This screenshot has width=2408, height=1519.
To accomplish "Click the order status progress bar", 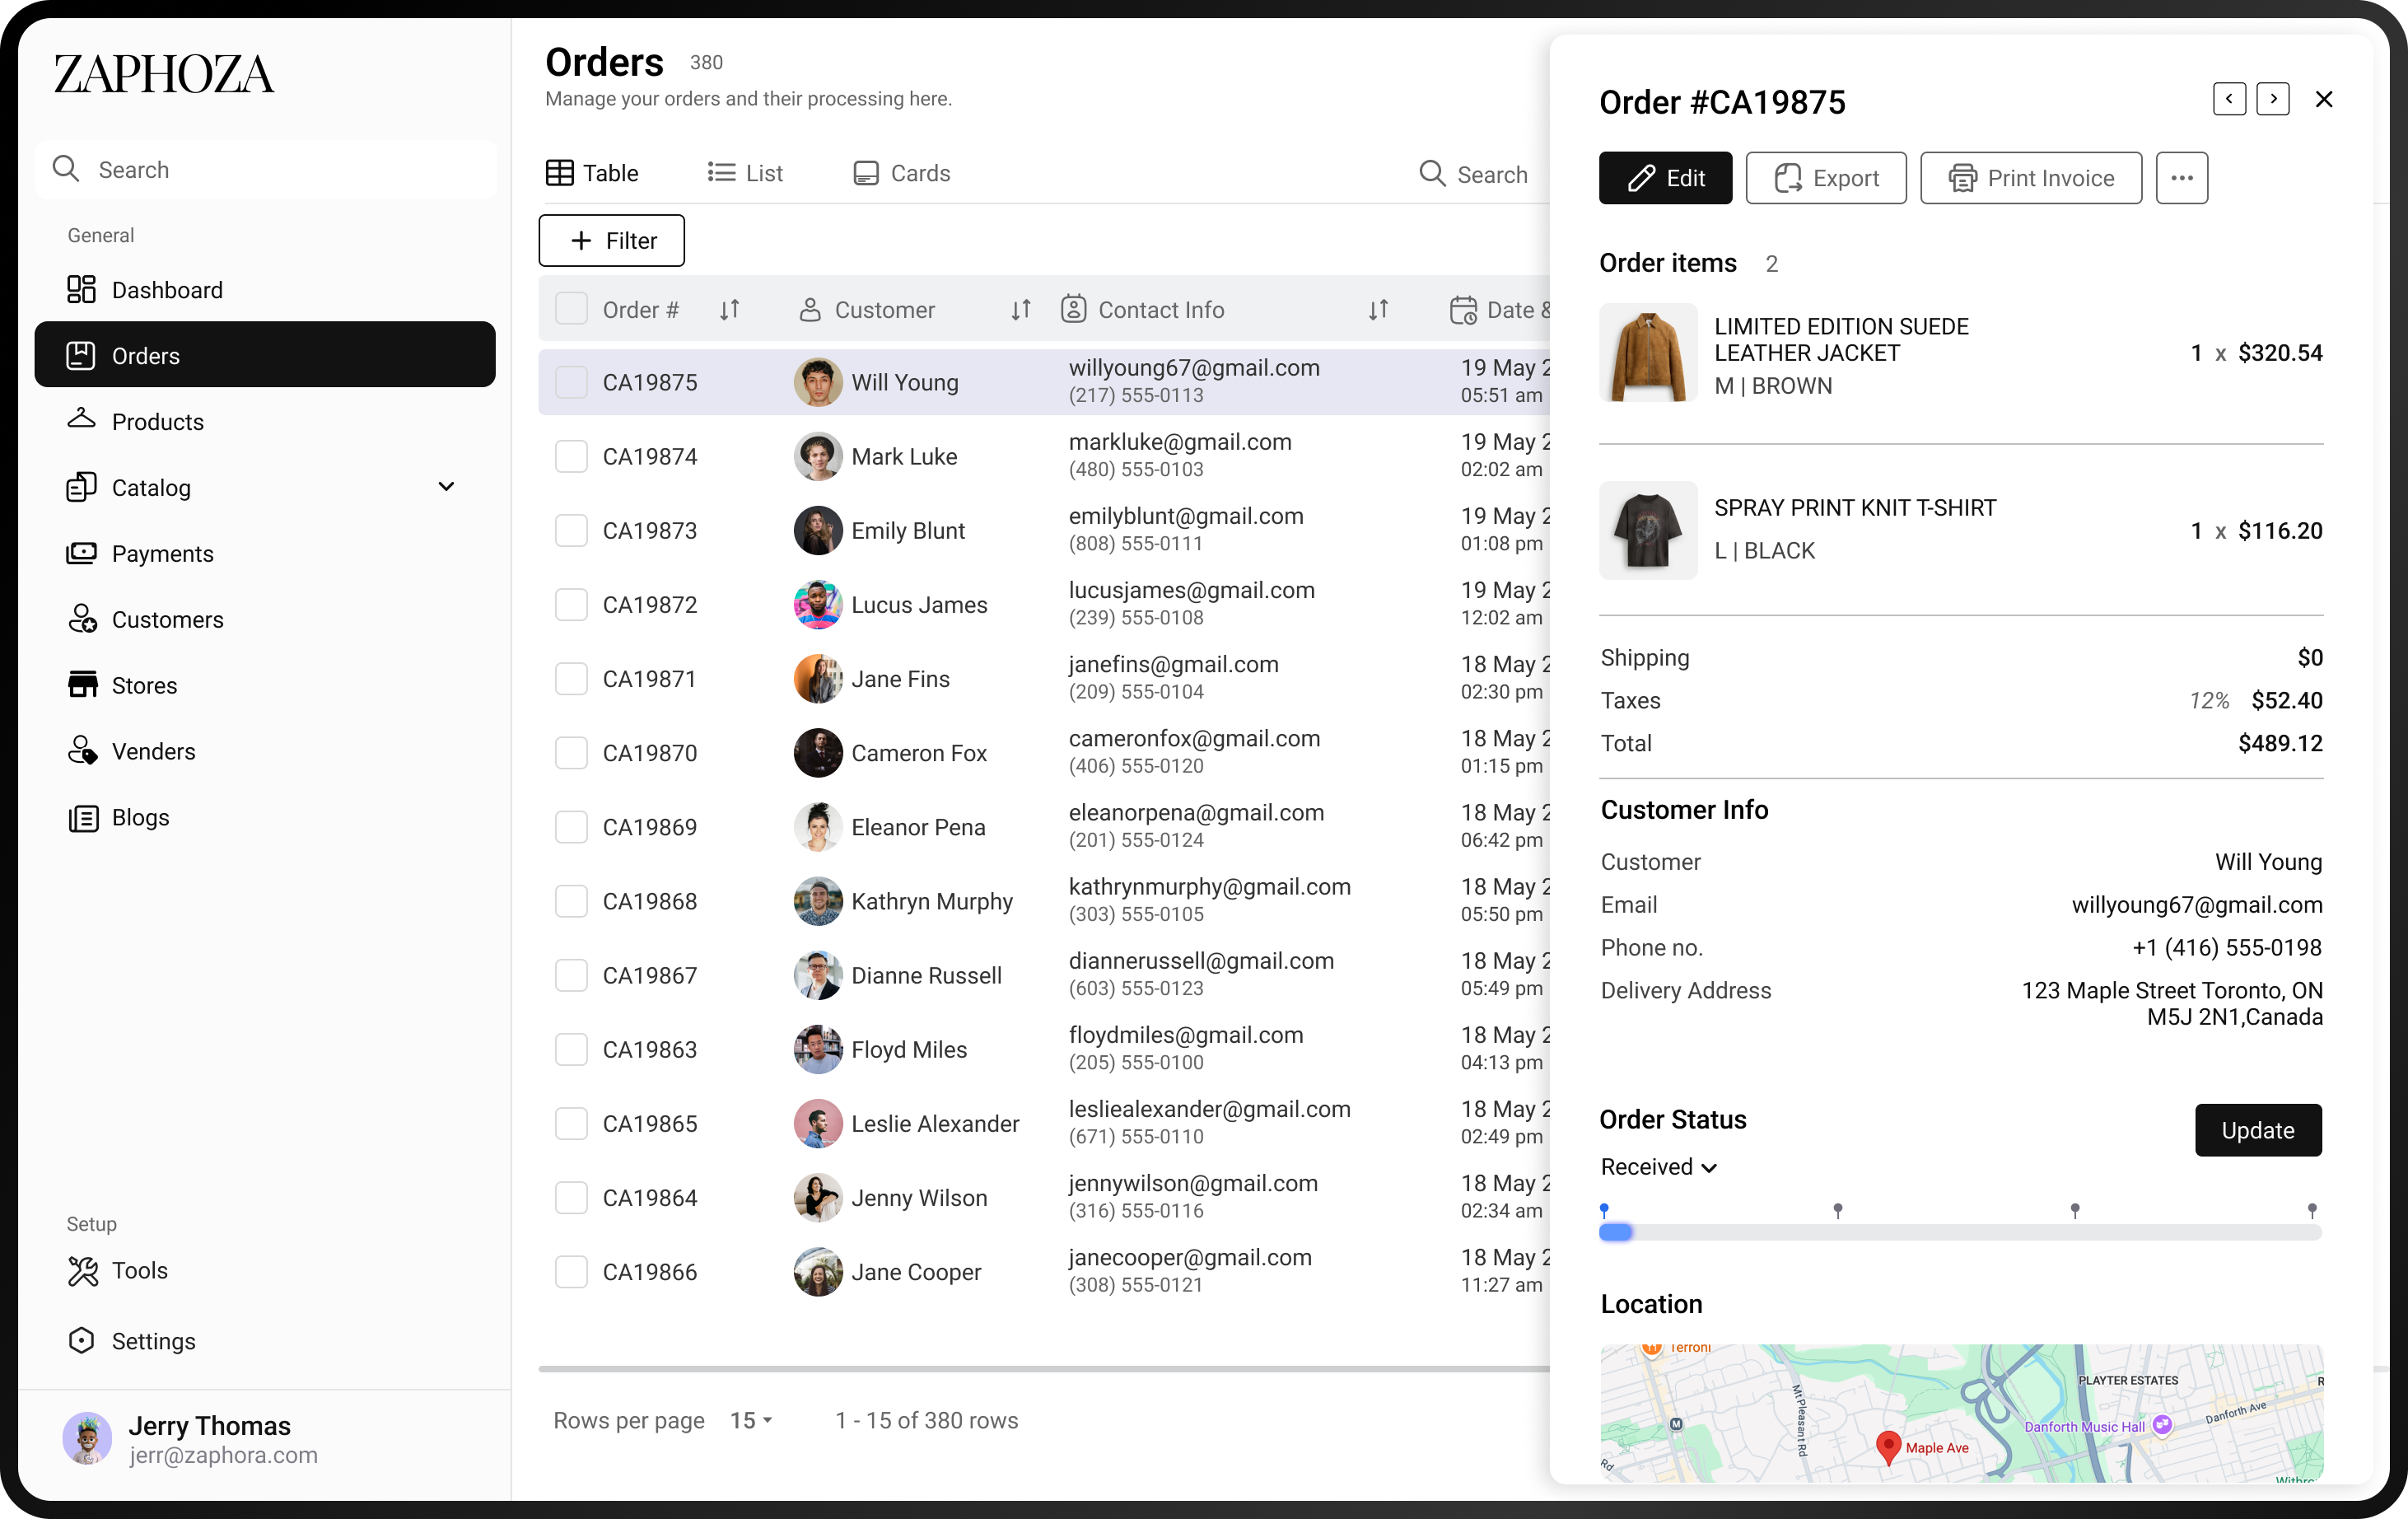I will coord(1959,1232).
